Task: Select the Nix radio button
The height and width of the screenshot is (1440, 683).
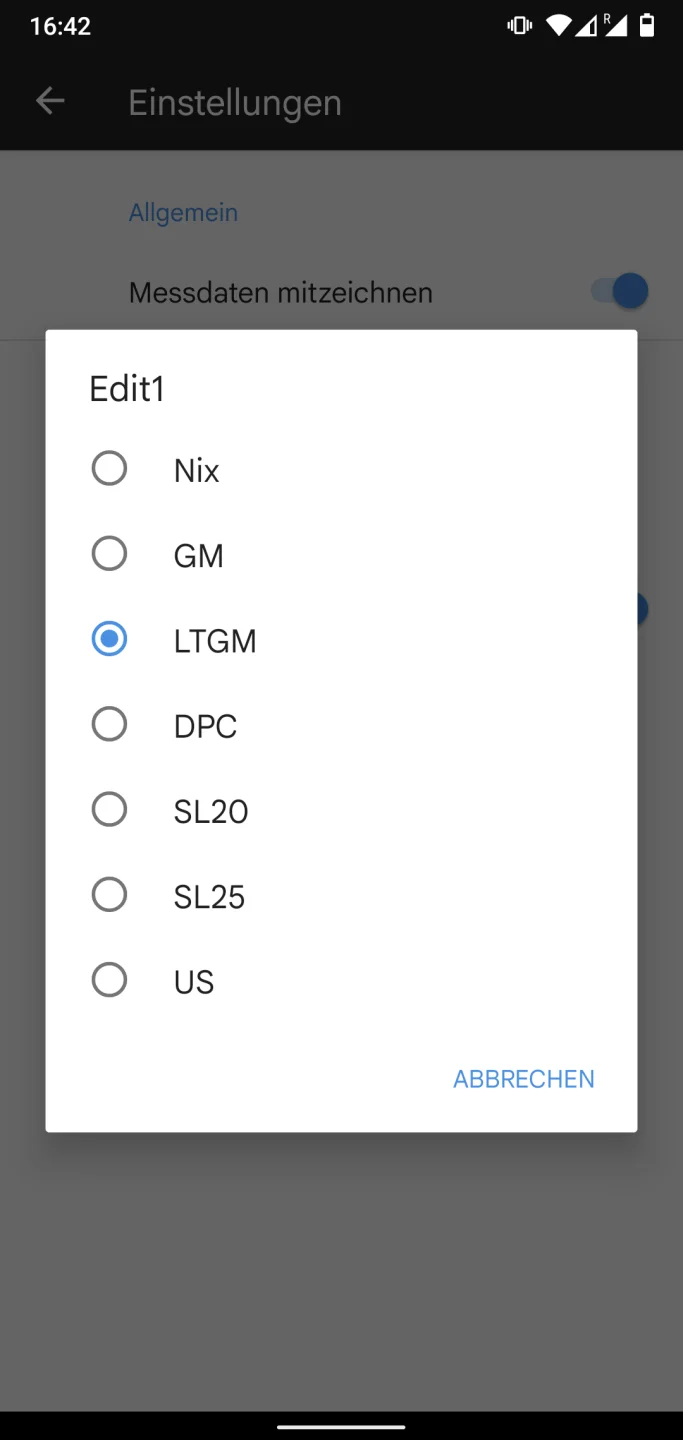Action: pos(109,468)
